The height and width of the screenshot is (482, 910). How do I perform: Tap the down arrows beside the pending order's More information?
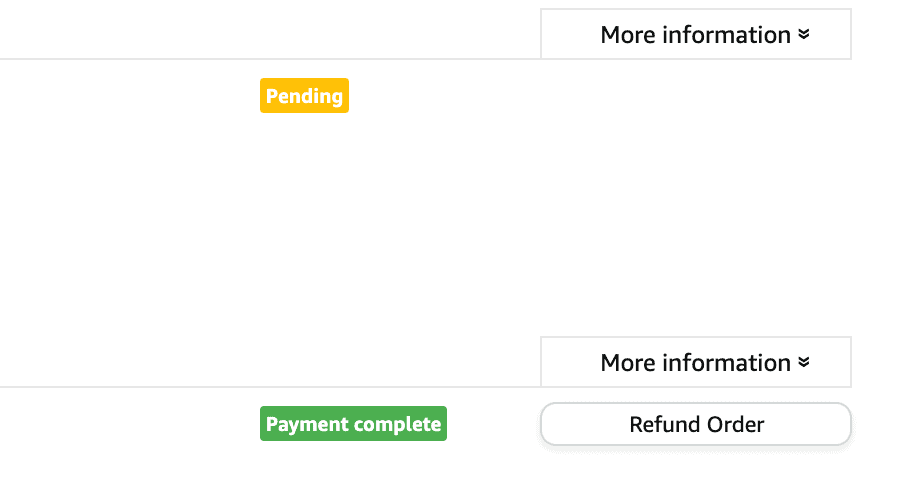pyautogui.click(x=803, y=35)
